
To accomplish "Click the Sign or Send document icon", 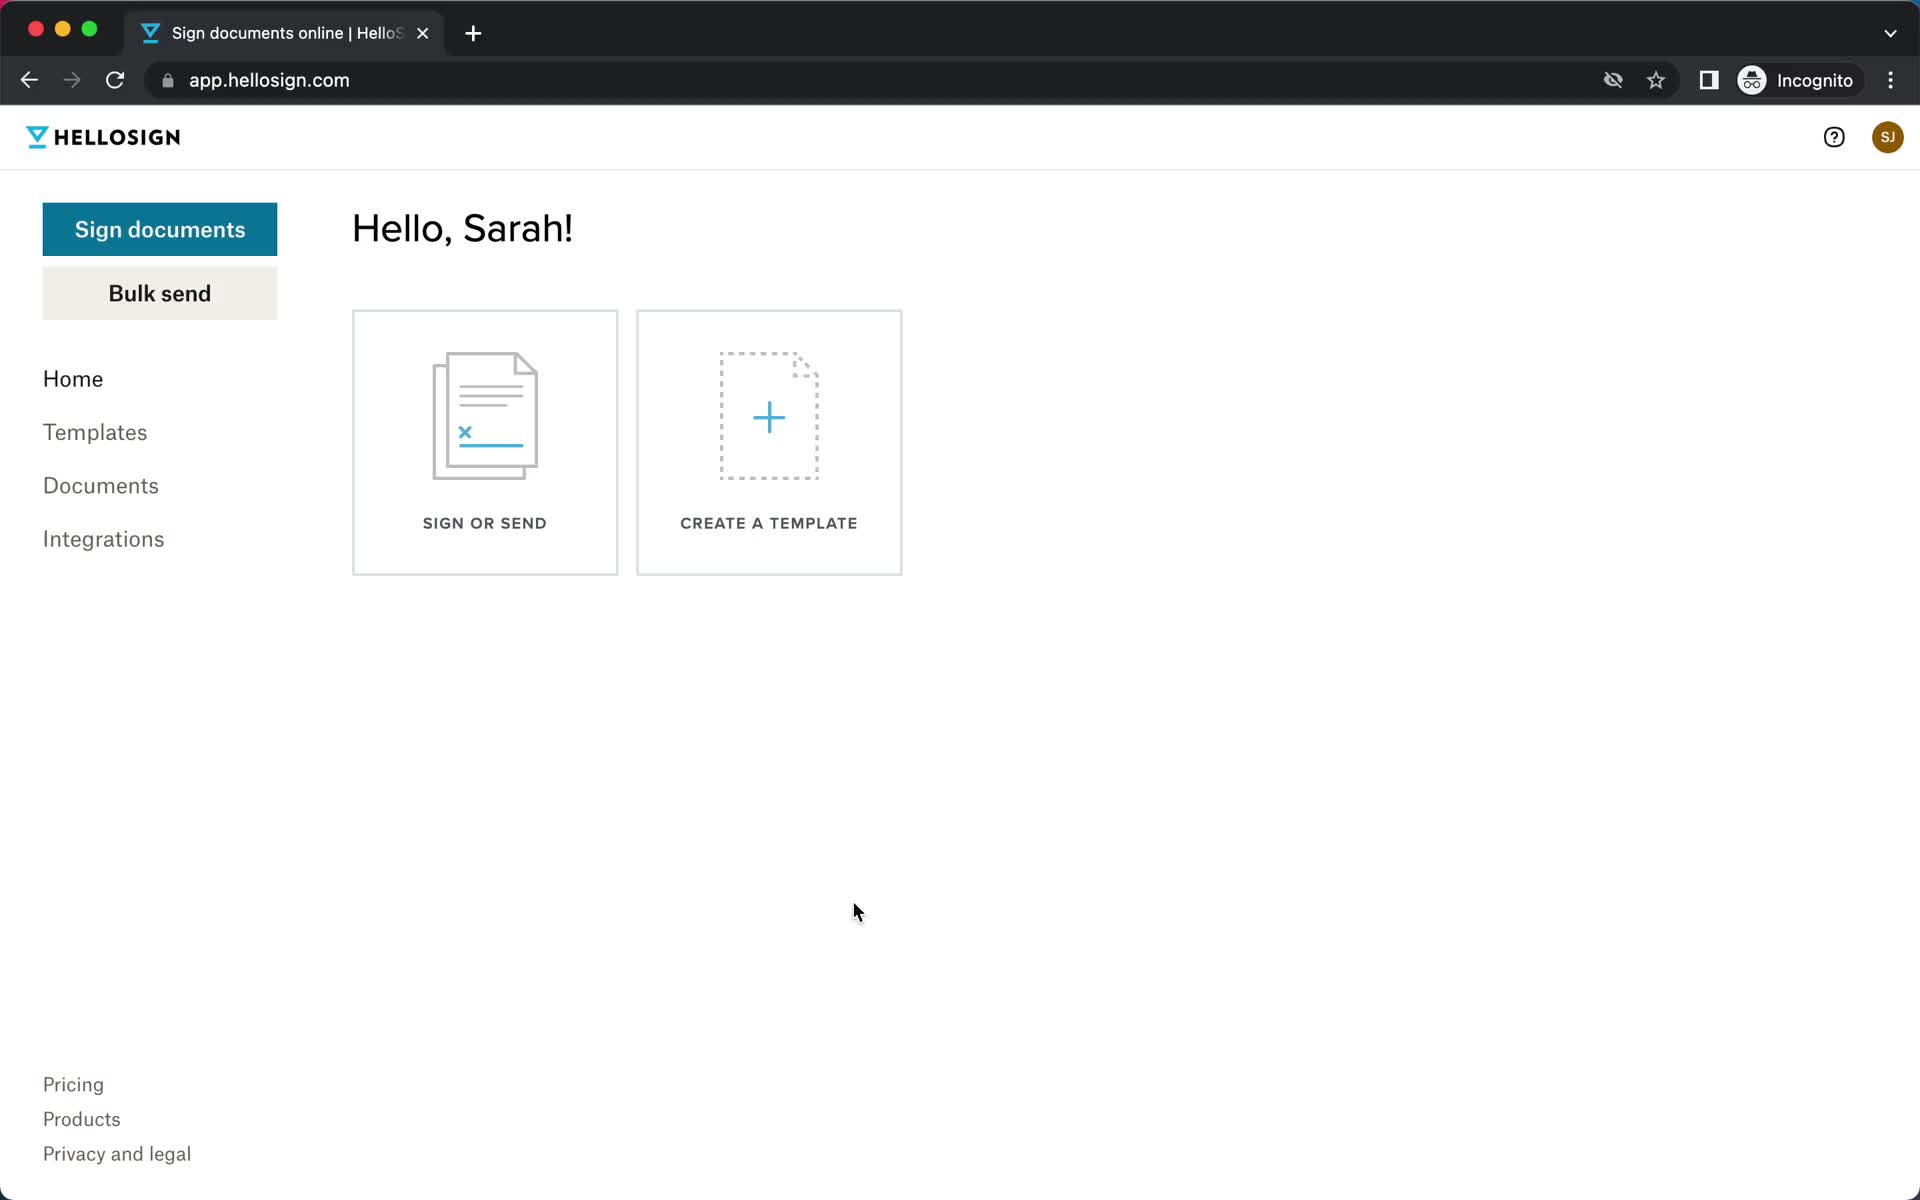I will (484, 415).
